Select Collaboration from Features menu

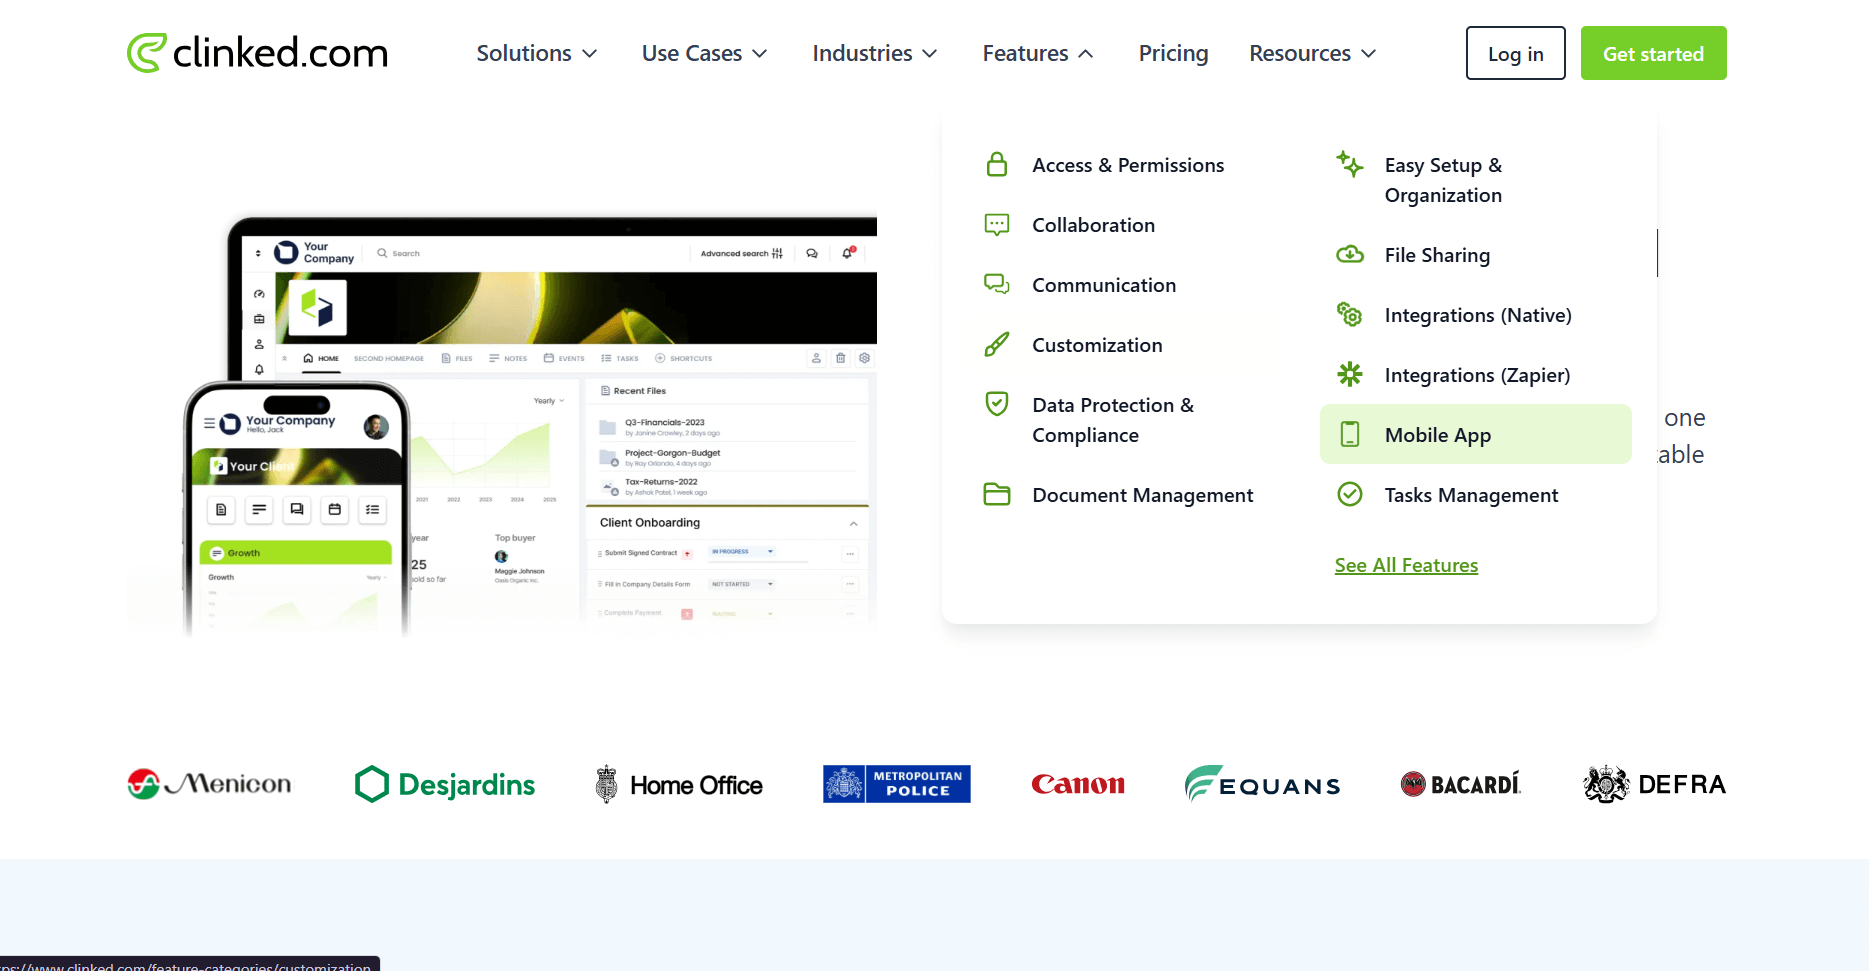pos(1093,225)
